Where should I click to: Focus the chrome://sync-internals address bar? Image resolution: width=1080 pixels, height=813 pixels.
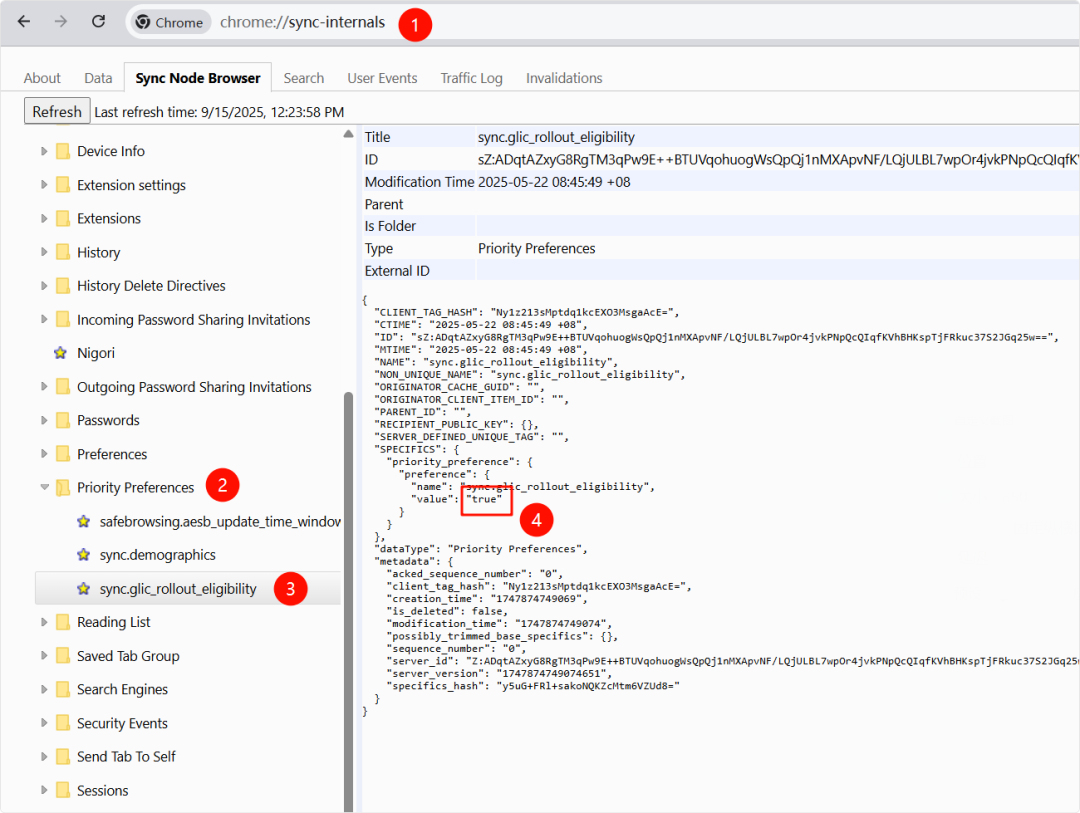302,22
